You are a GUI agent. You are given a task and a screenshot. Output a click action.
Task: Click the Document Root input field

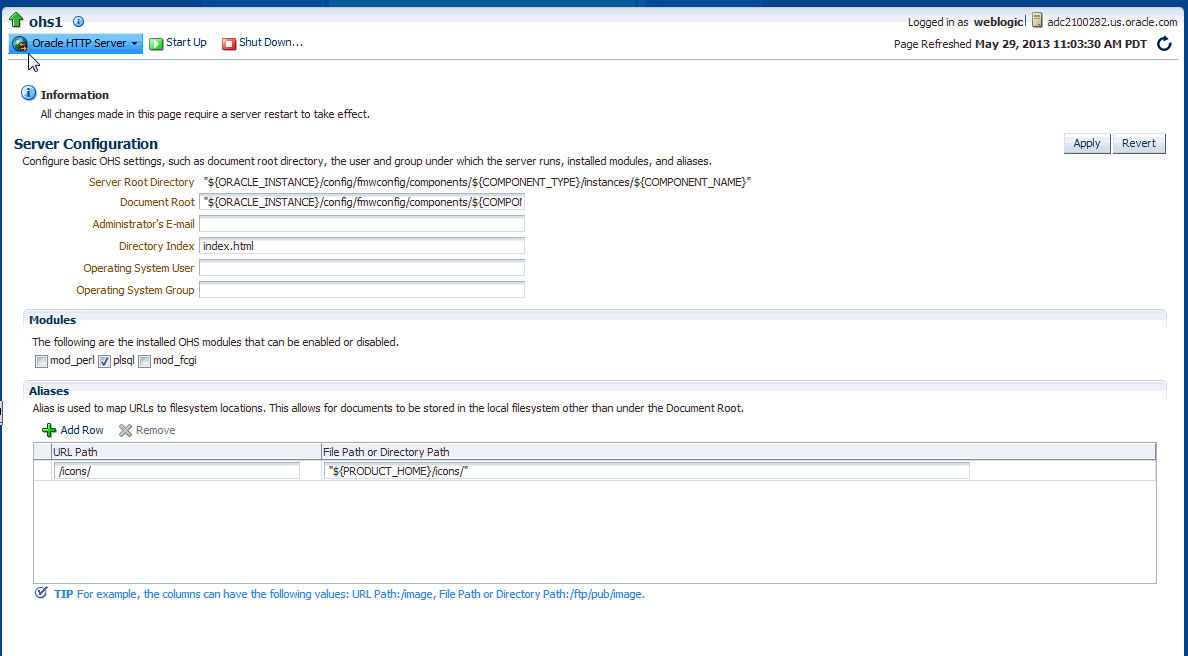[x=361, y=202]
